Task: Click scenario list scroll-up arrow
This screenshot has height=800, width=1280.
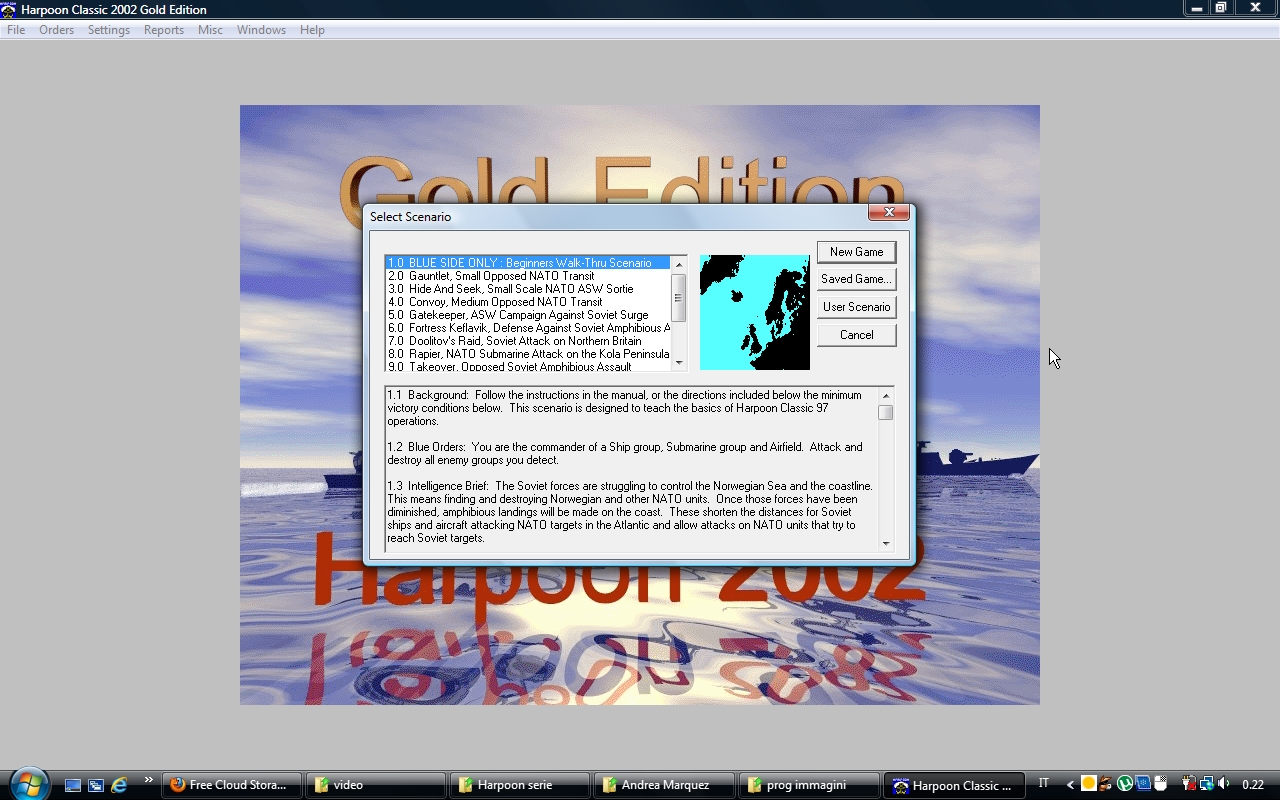Action: click(679, 265)
